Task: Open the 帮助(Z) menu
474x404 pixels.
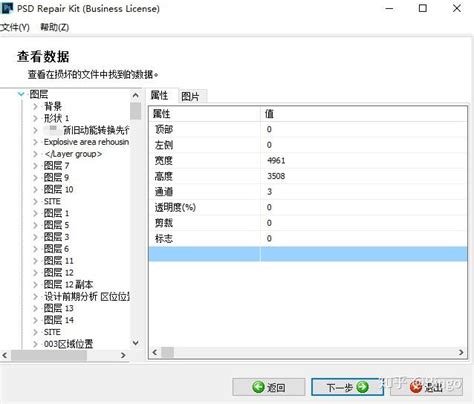Action: tap(55, 27)
